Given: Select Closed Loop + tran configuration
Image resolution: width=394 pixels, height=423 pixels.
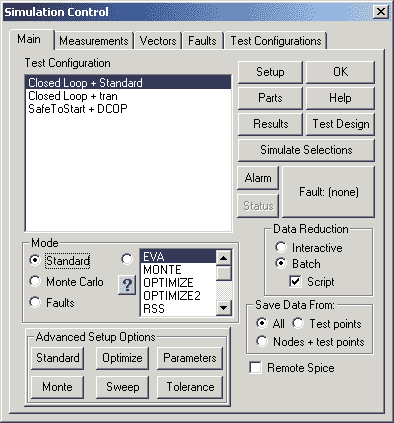Looking at the screenshot, I should [x=128, y=96].
